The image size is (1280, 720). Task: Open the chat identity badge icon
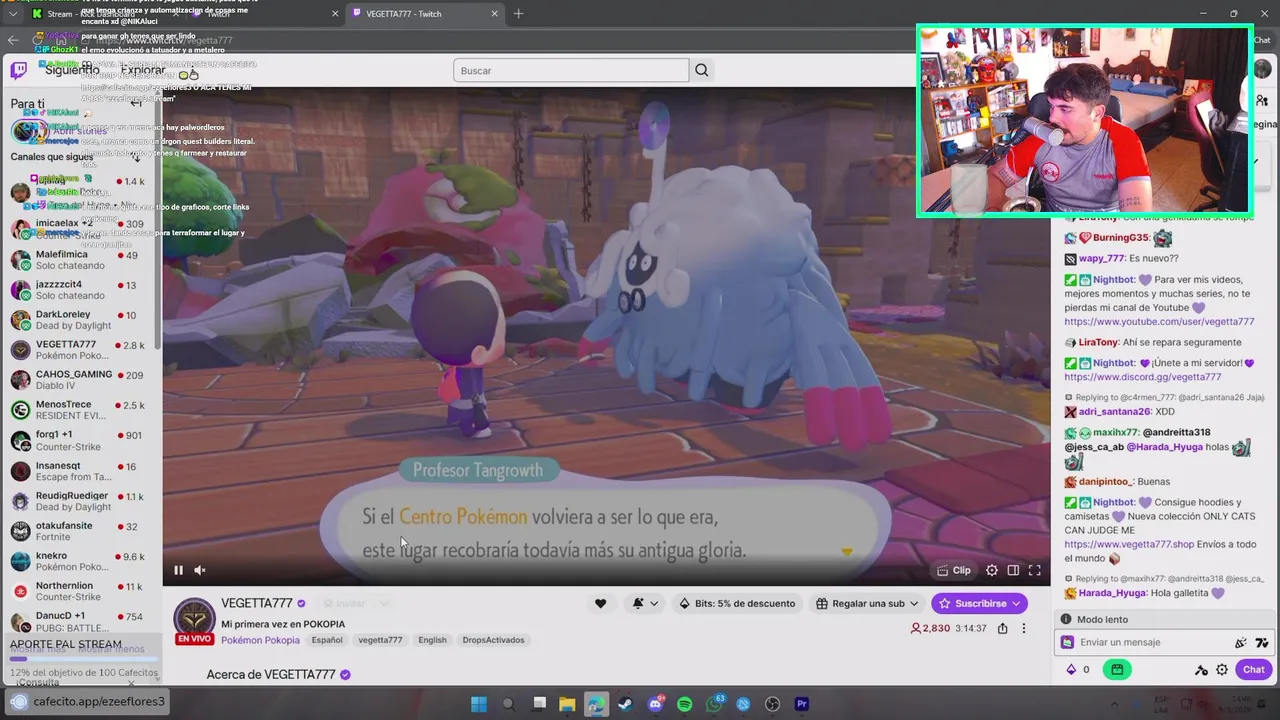1068,643
